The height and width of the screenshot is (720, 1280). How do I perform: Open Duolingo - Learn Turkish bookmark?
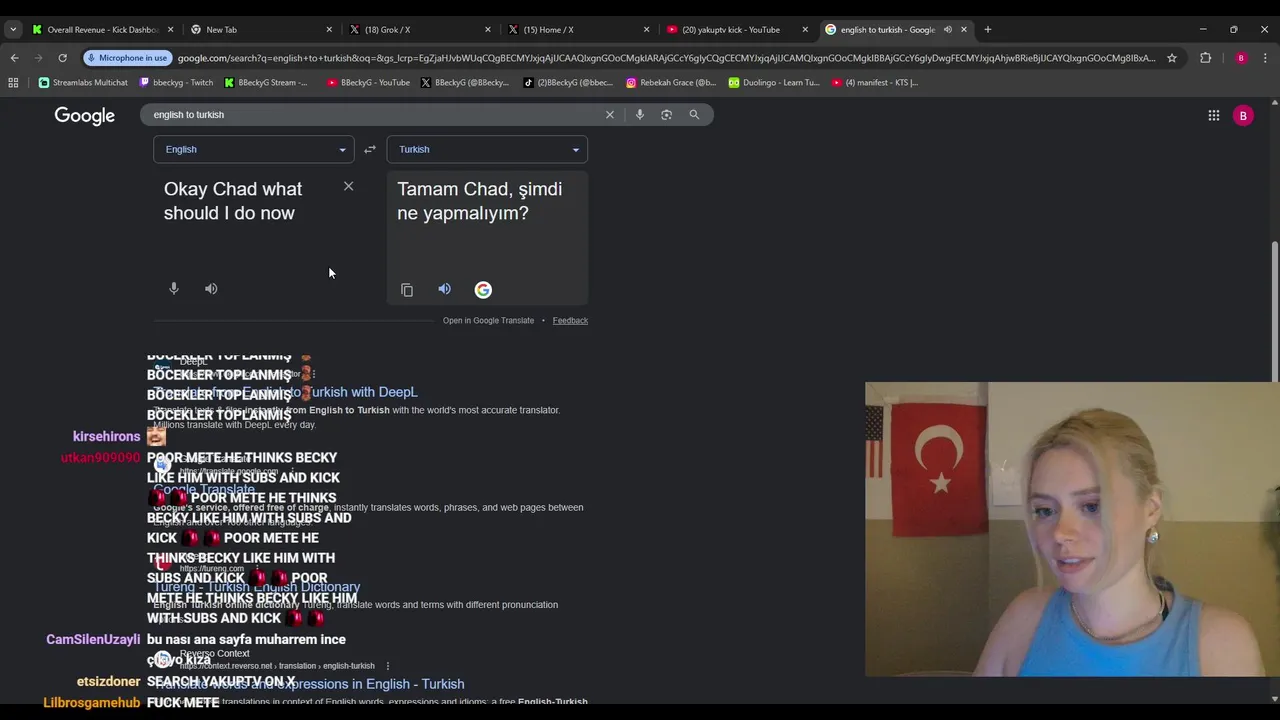tap(774, 83)
